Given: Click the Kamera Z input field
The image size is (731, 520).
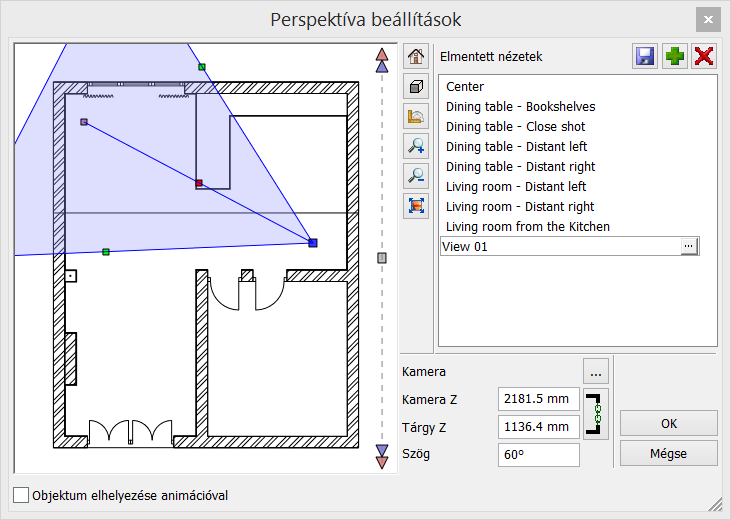Looking at the screenshot, I should click(x=538, y=399).
